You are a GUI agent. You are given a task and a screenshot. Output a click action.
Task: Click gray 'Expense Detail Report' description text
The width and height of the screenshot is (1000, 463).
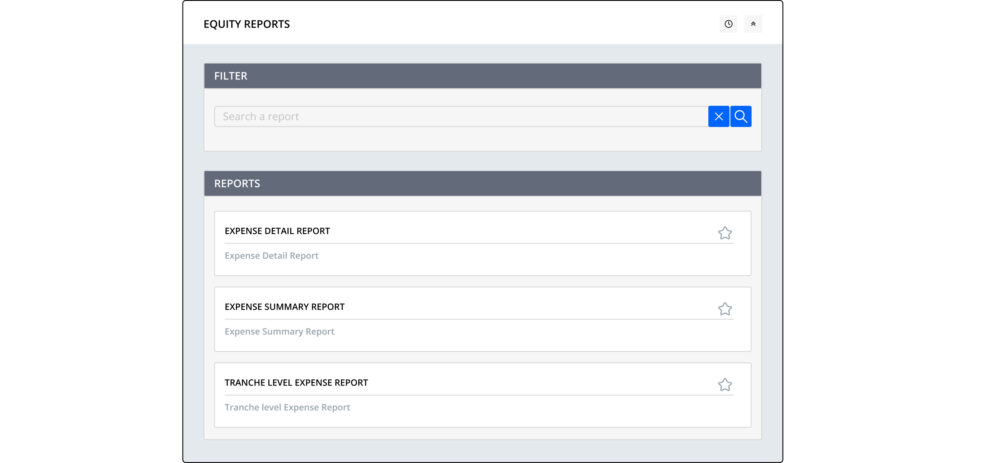coord(271,256)
